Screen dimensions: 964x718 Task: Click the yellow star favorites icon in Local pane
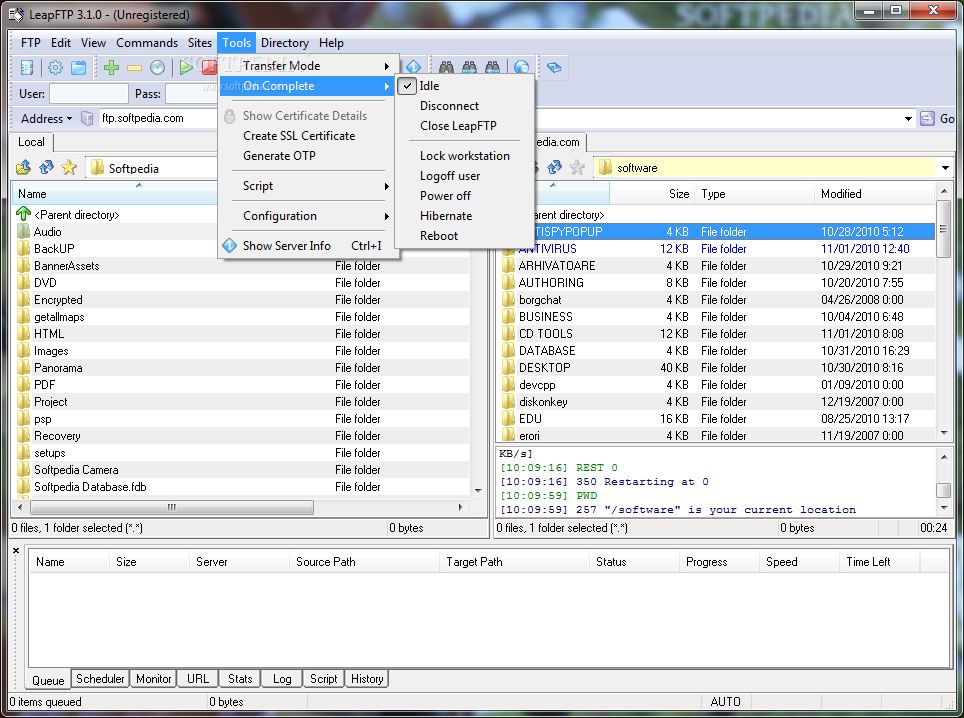click(69, 167)
